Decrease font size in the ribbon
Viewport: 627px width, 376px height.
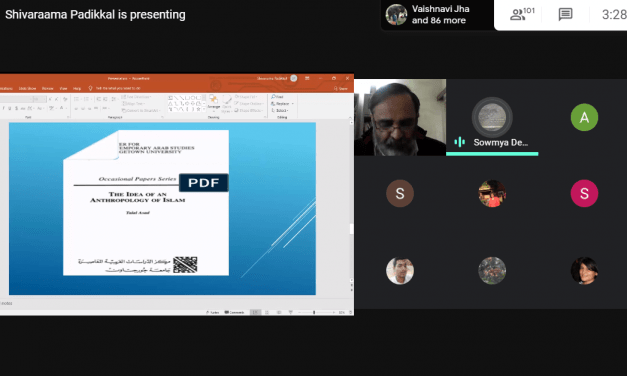56,99
